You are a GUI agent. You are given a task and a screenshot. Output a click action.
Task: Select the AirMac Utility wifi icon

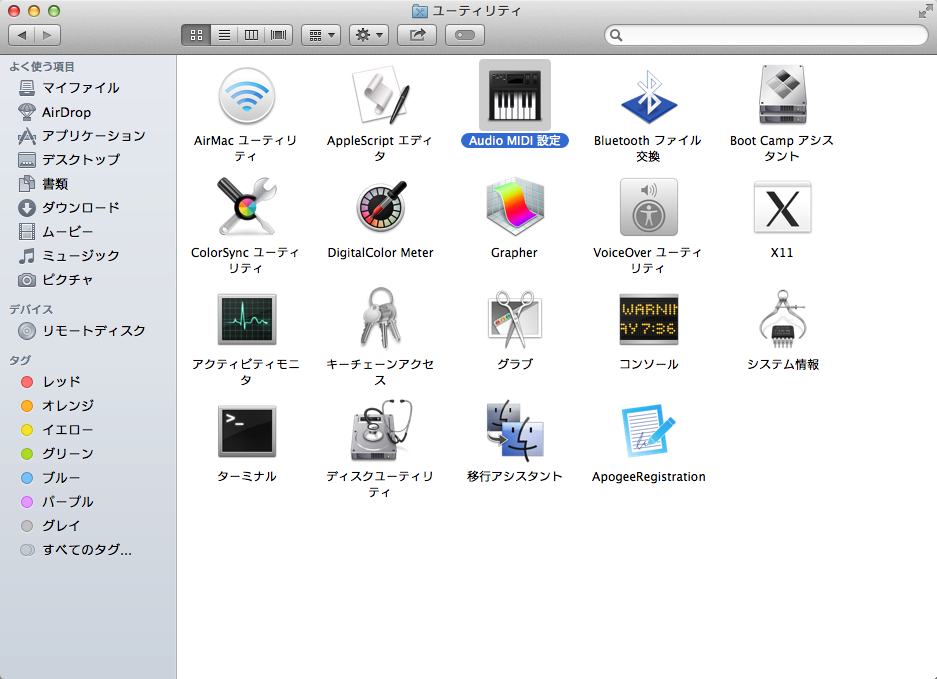(246, 96)
